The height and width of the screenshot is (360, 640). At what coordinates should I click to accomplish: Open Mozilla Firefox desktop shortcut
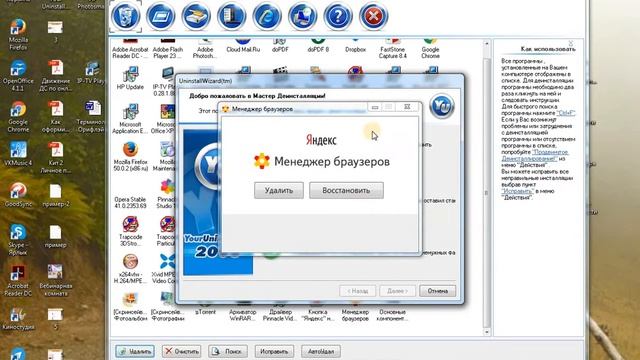[18, 35]
